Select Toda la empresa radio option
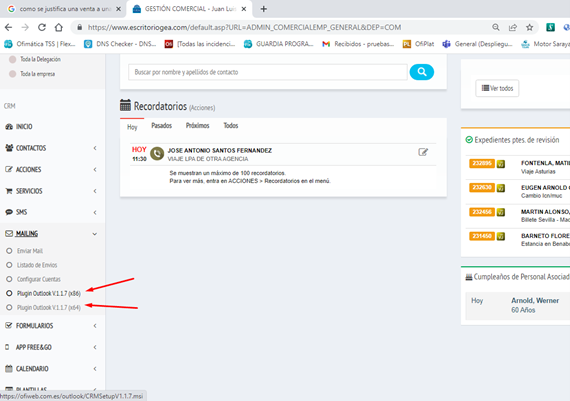The height and width of the screenshot is (401, 570). pos(12,74)
